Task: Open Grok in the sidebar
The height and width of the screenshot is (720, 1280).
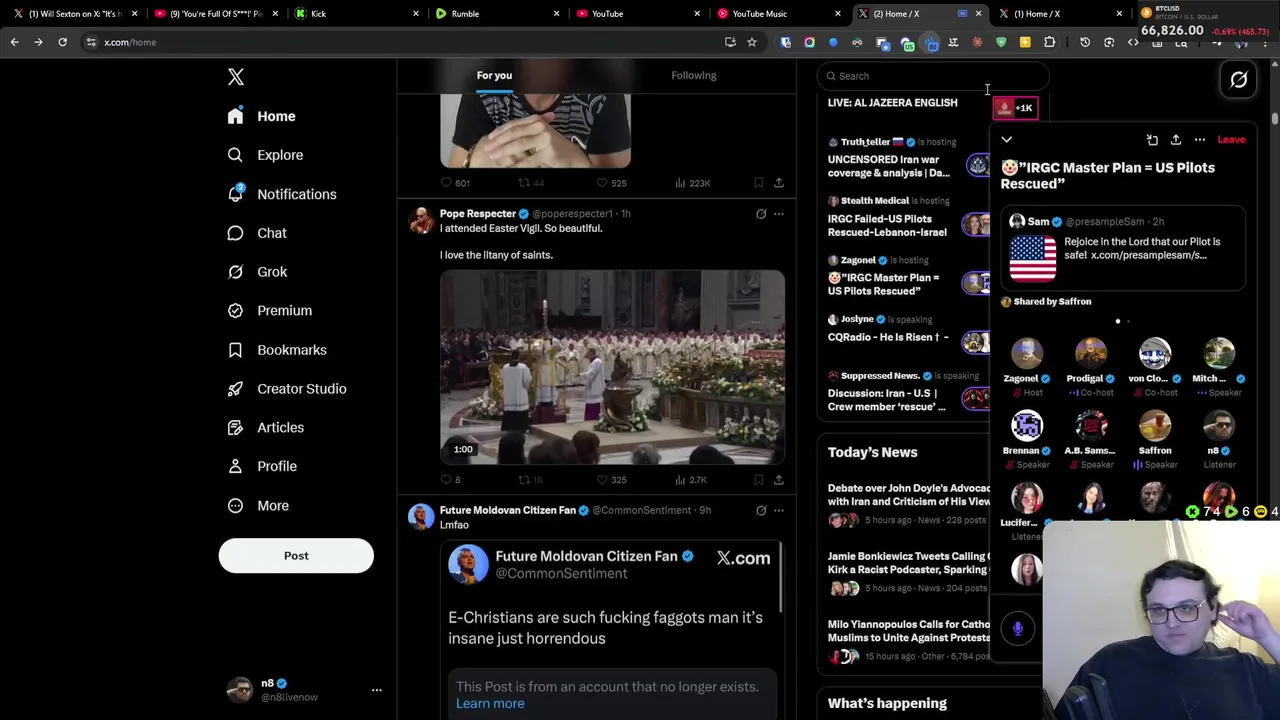Action: (x=258, y=272)
